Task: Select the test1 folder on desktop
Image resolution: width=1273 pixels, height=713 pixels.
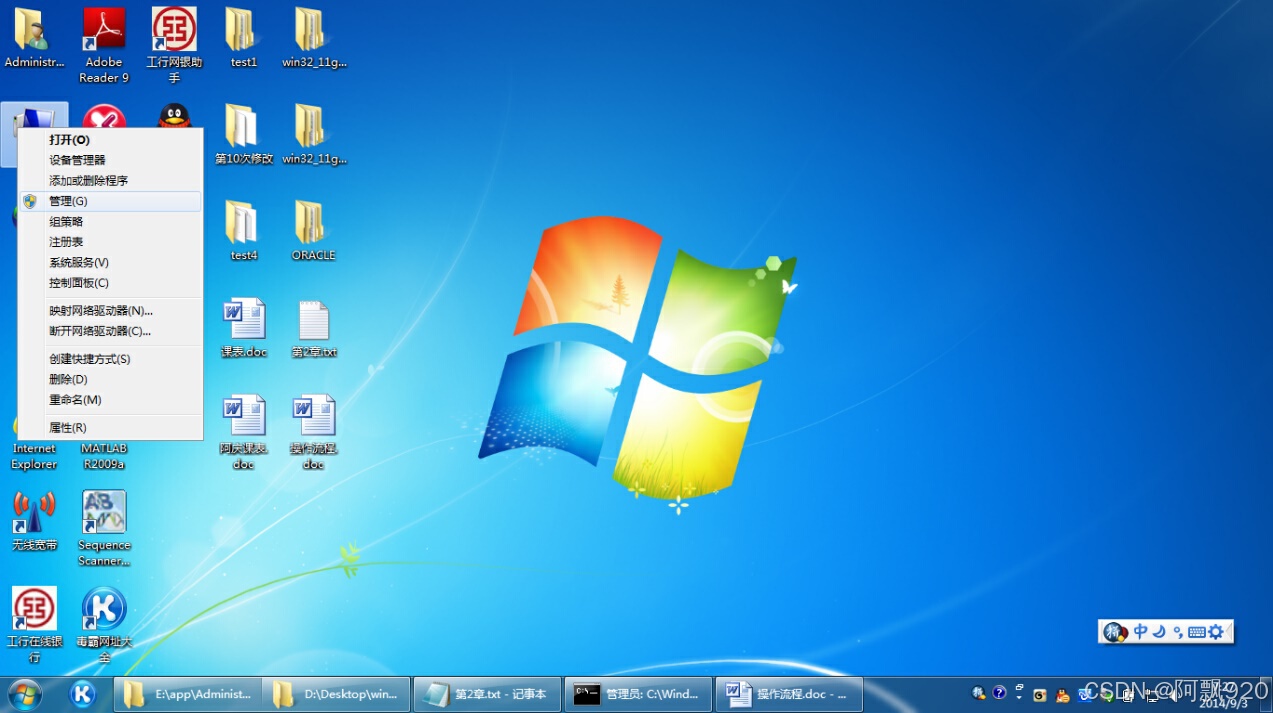Action: (x=243, y=38)
